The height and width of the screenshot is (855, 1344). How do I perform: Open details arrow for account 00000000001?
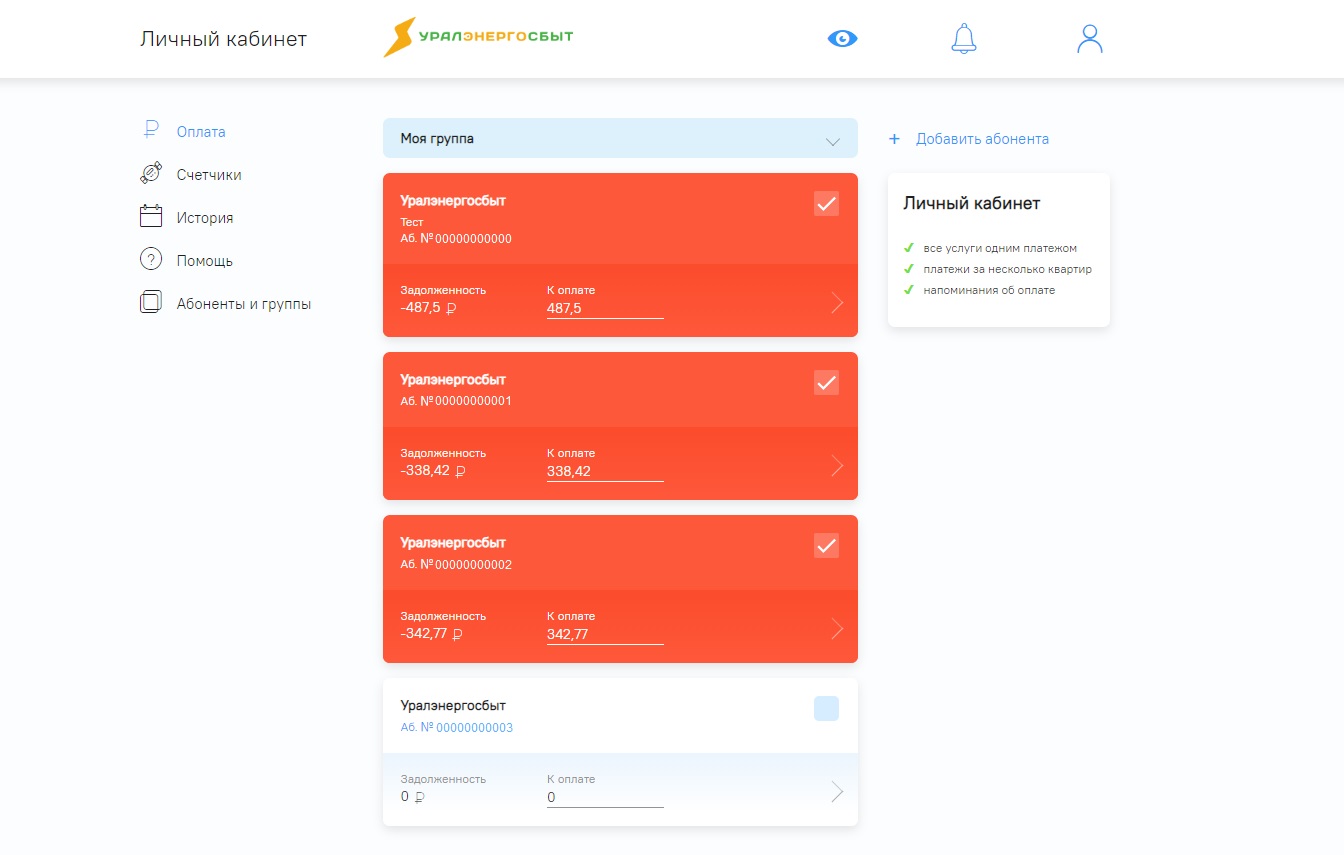[x=837, y=466]
